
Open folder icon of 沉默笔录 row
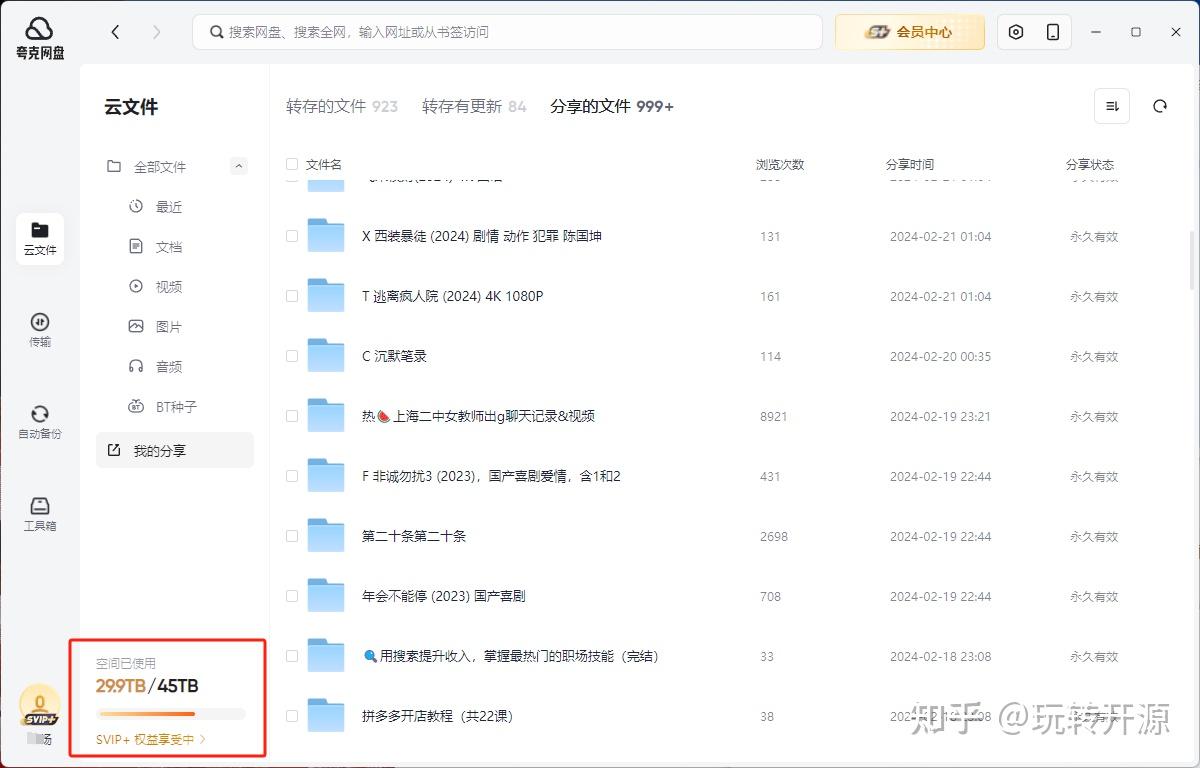tap(326, 355)
